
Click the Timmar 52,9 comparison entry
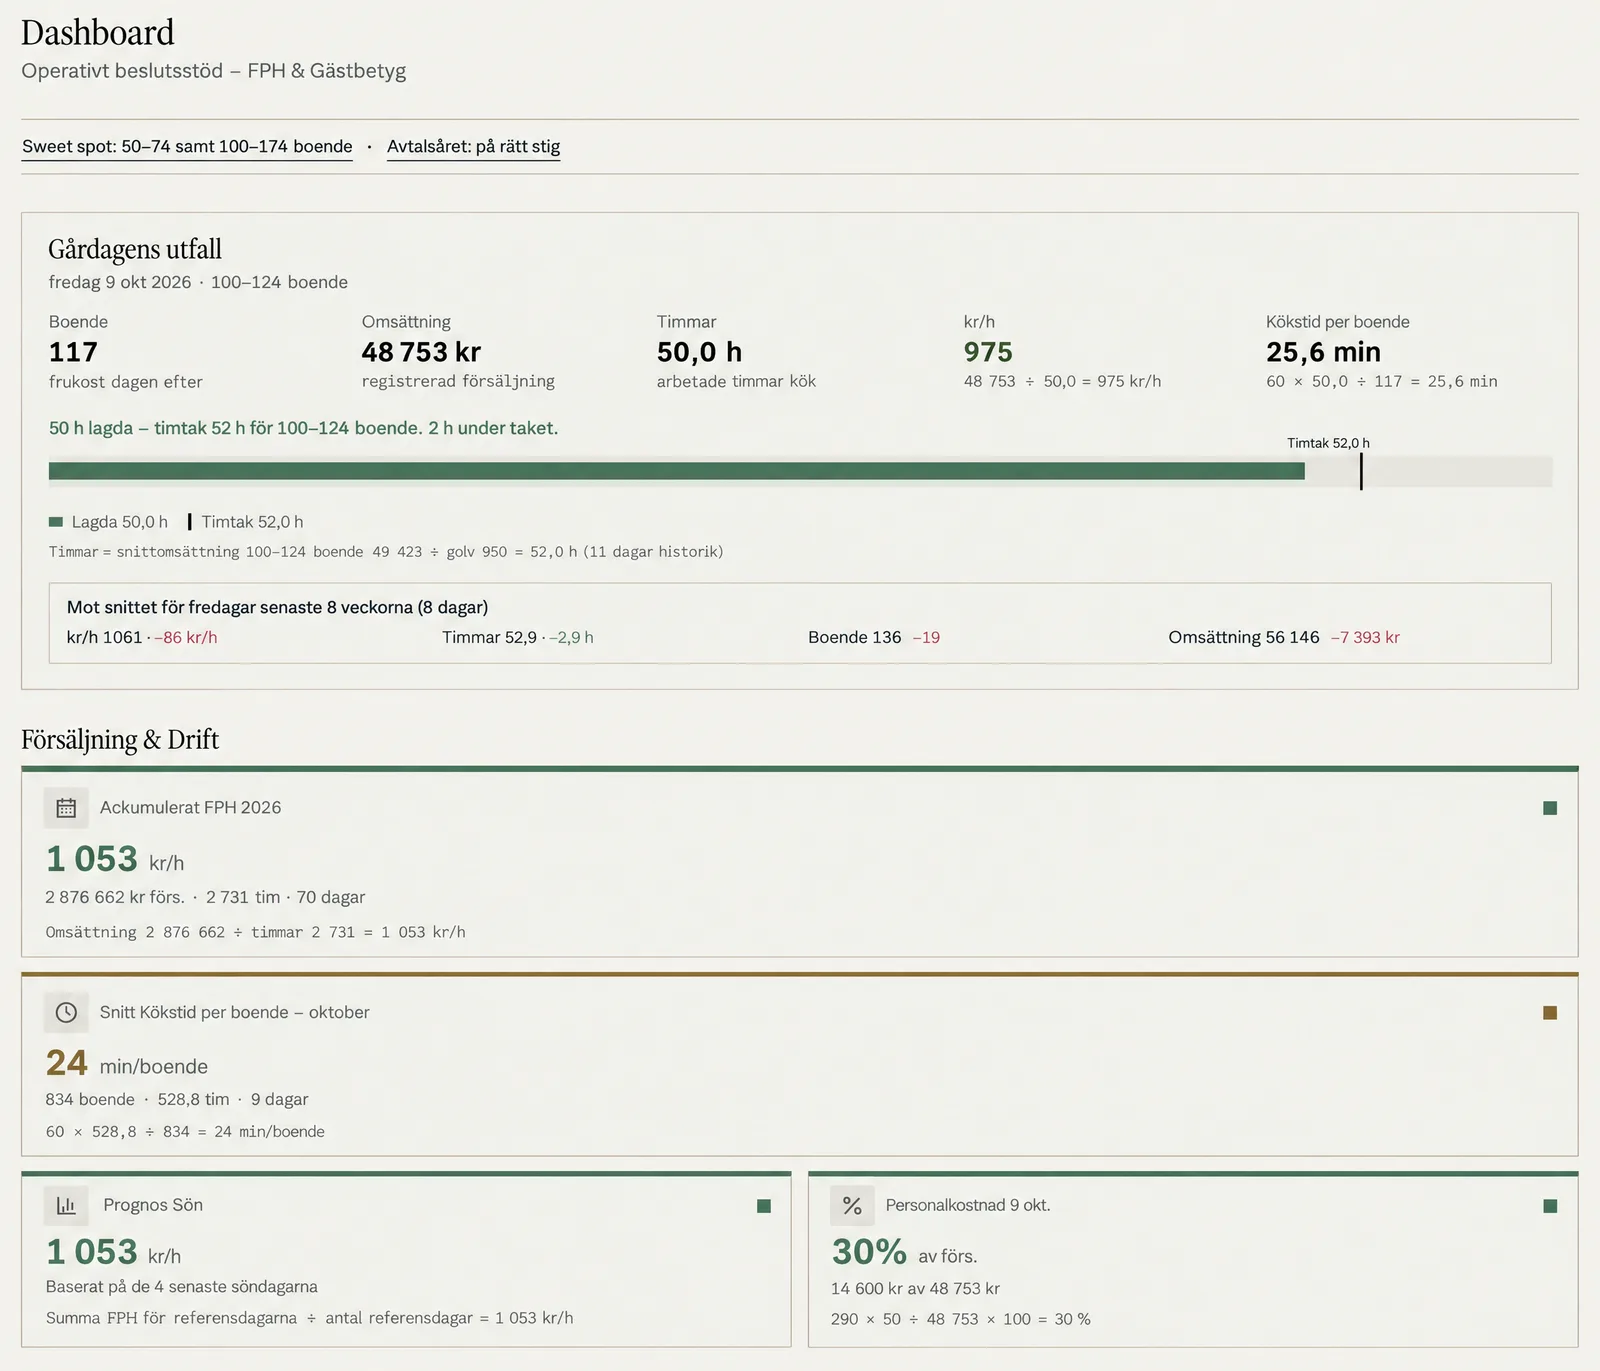[518, 638]
